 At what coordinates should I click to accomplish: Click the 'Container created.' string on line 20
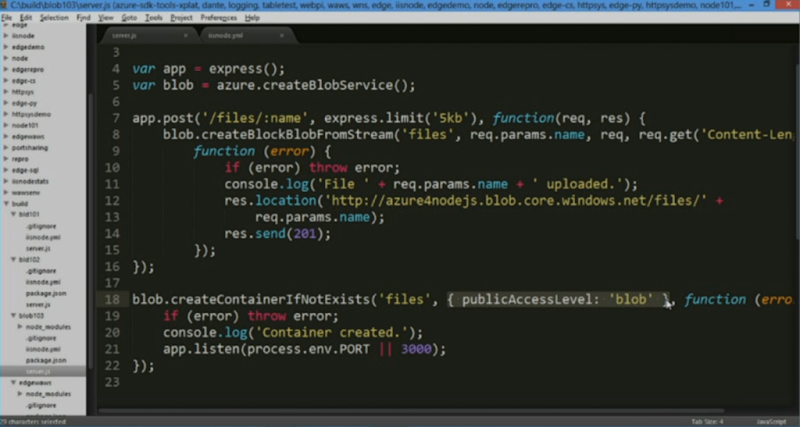coord(332,333)
